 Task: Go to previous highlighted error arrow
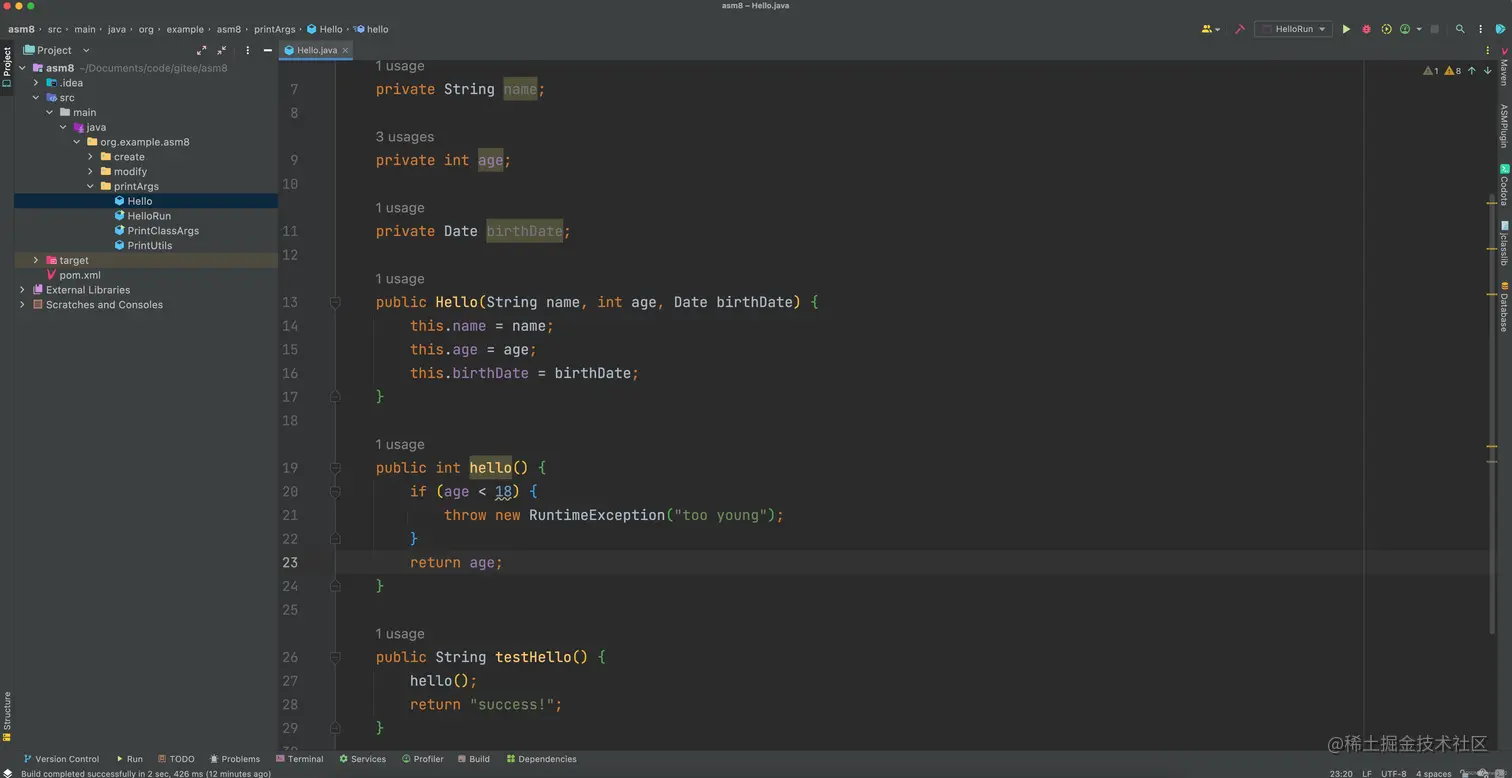(1471, 71)
